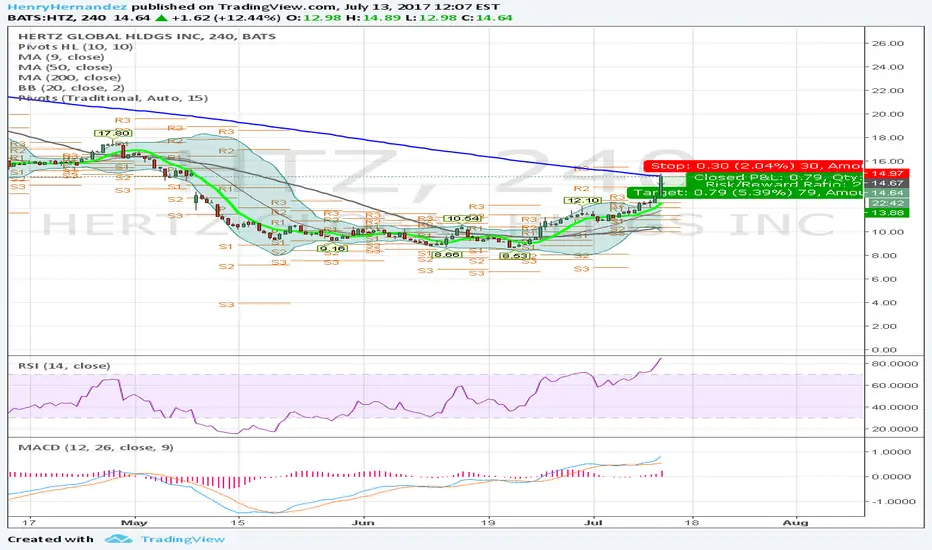This screenshot has height=550, width=932.
Task: Click 10.00 on the price axis
Action: coord(887,232)
